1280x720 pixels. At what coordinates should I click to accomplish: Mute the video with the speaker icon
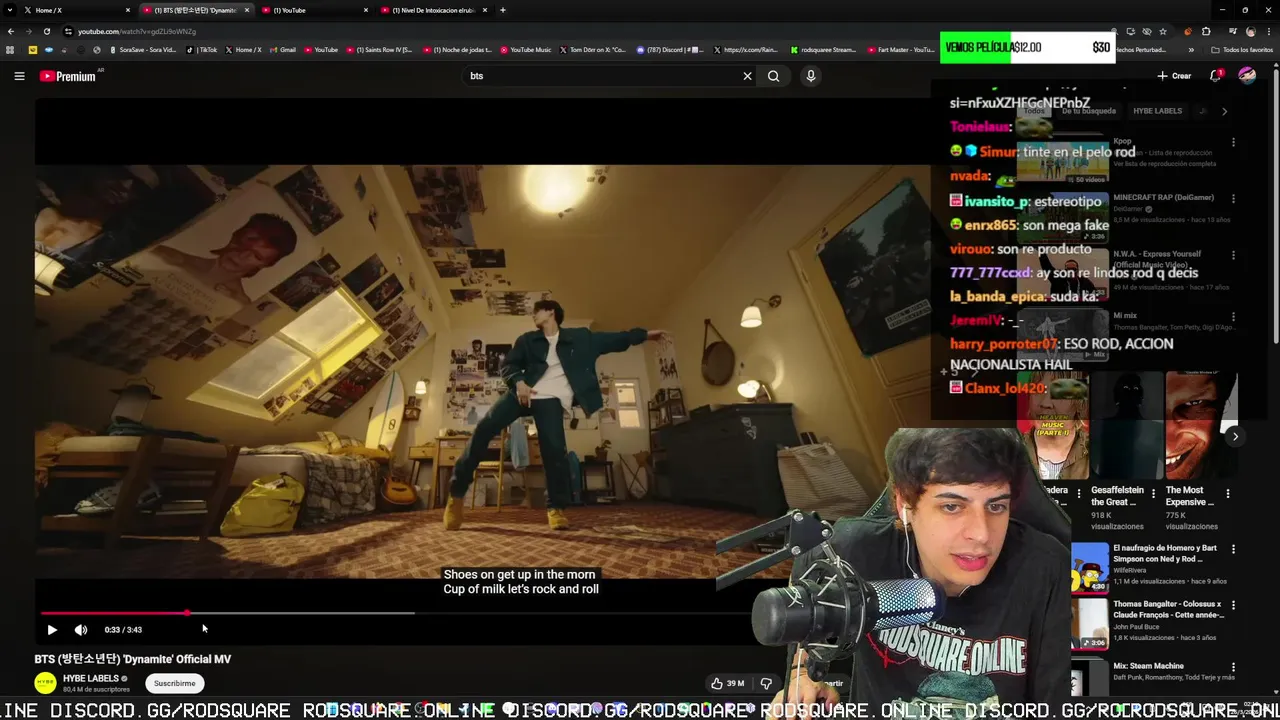click(x=81, y=630)
